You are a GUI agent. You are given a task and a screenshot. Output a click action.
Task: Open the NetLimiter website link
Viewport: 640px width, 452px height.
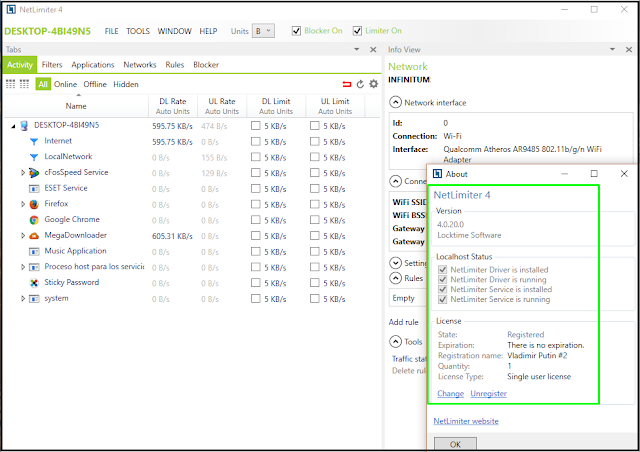pos(466,421)
